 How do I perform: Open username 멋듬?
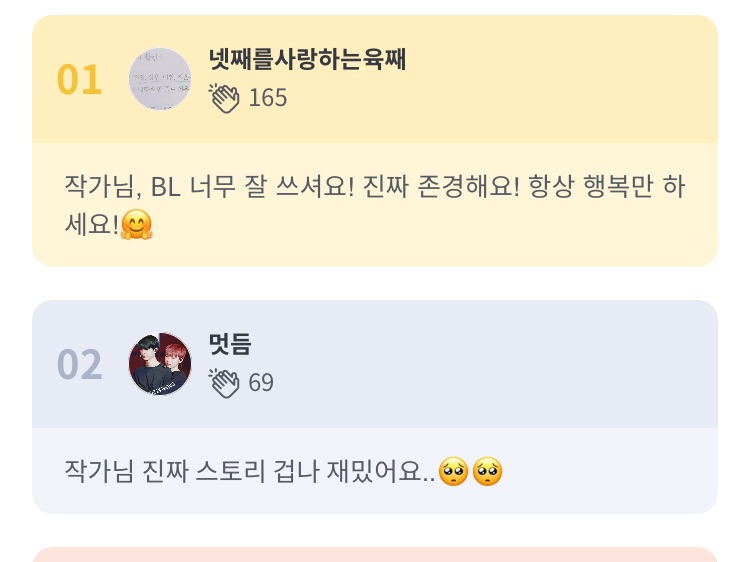click(230, 345)
